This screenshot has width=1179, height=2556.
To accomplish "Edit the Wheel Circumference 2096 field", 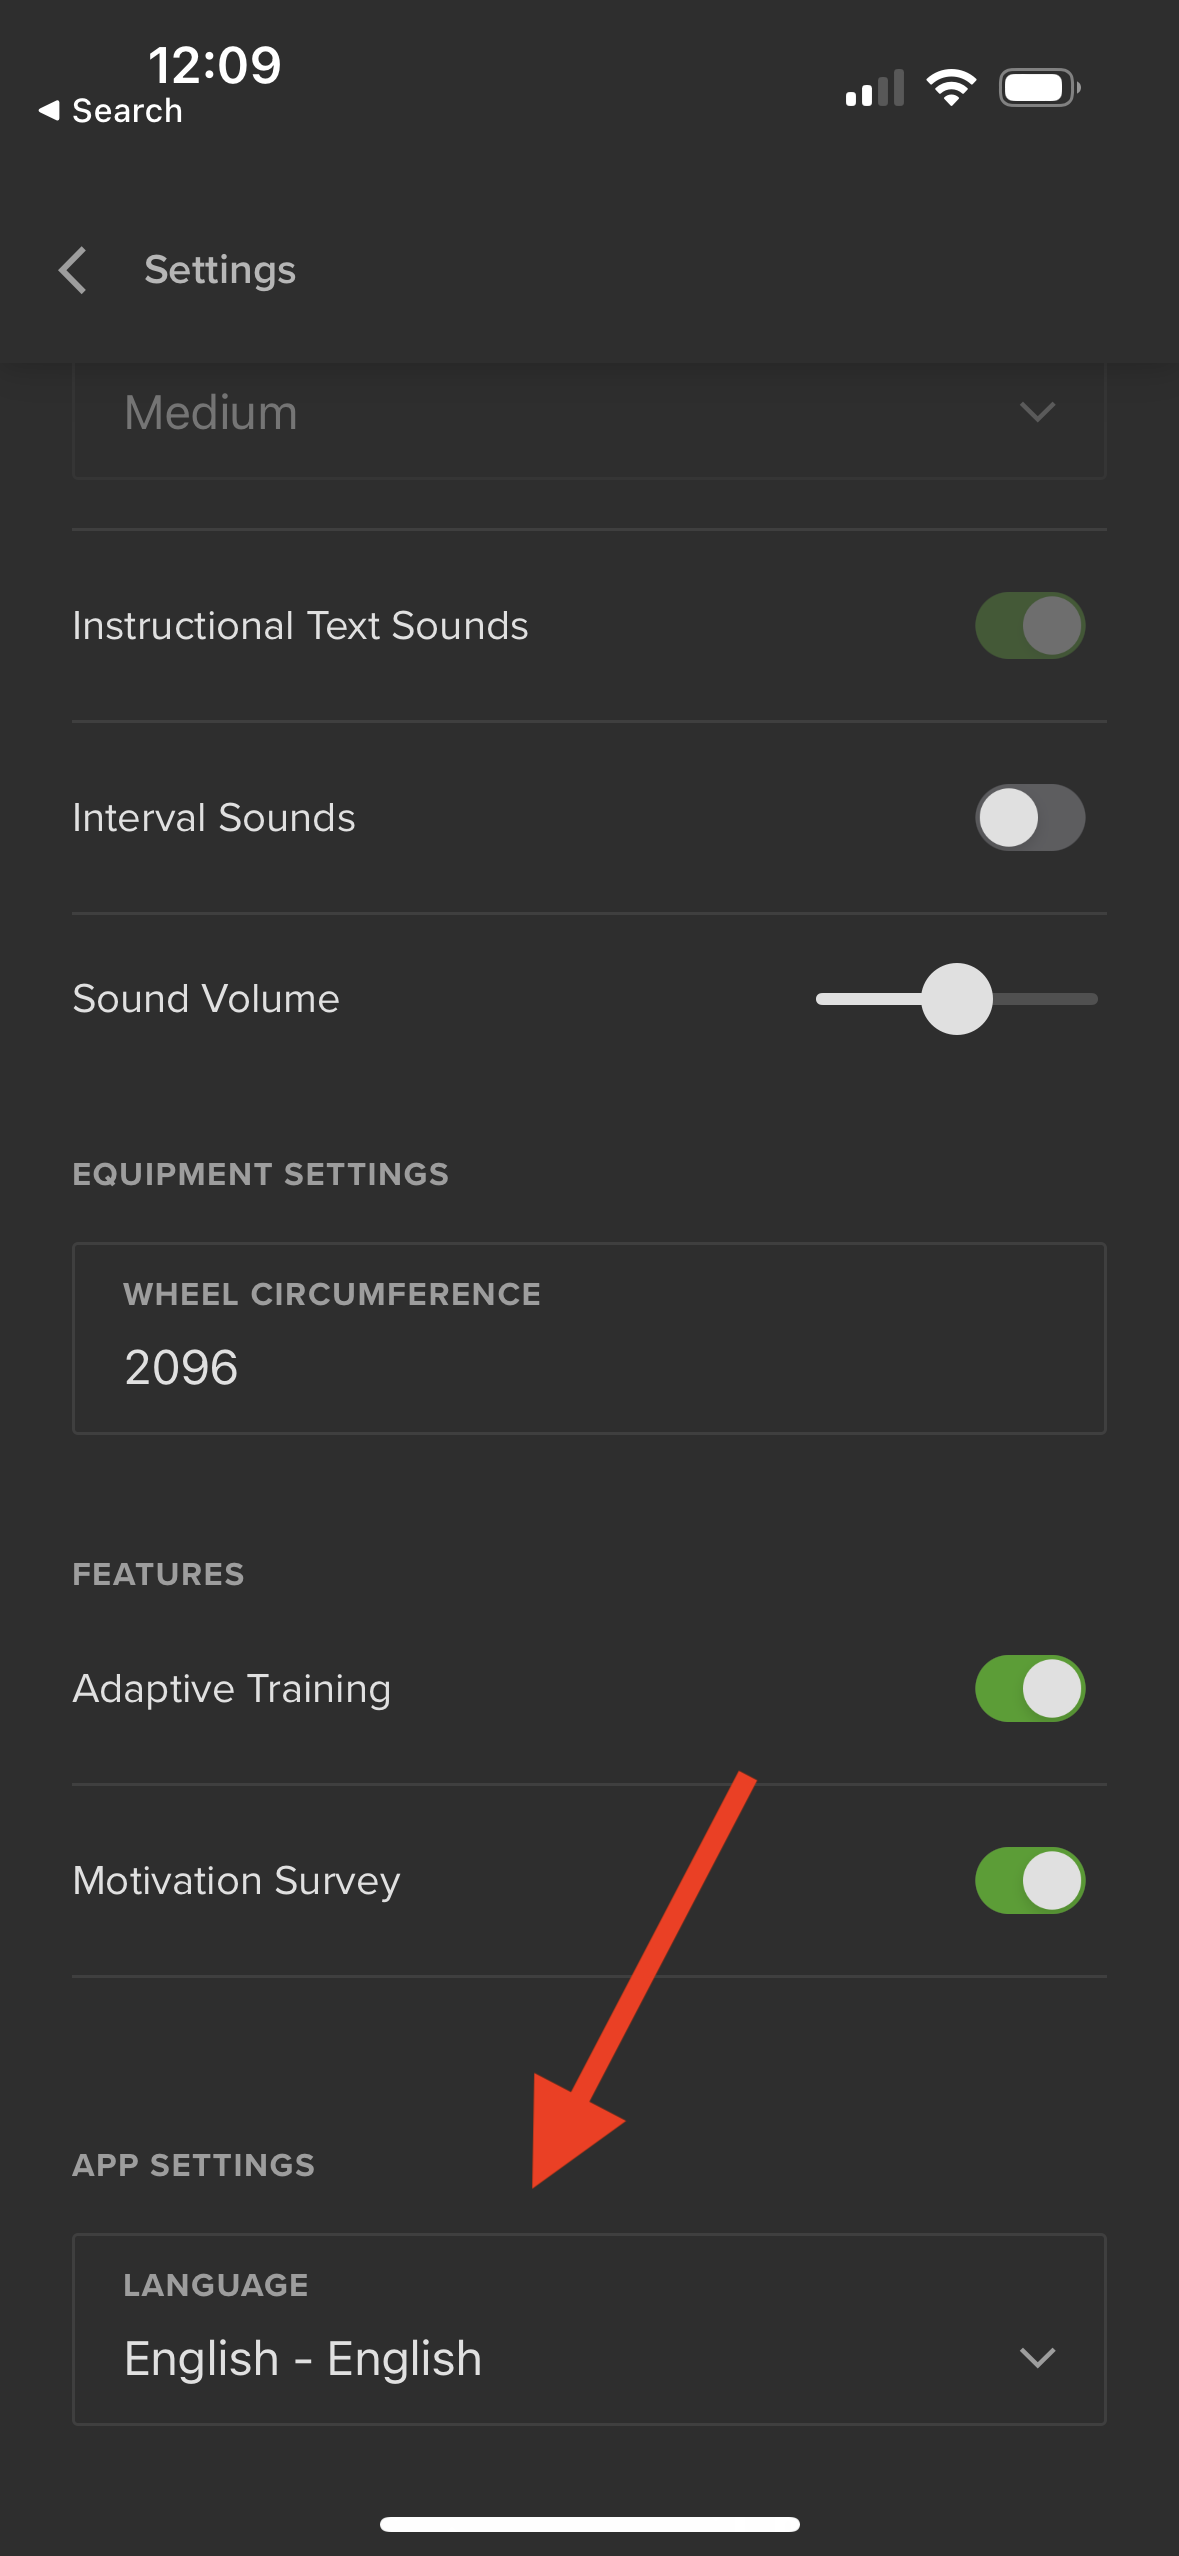I will click(589, 1338).
